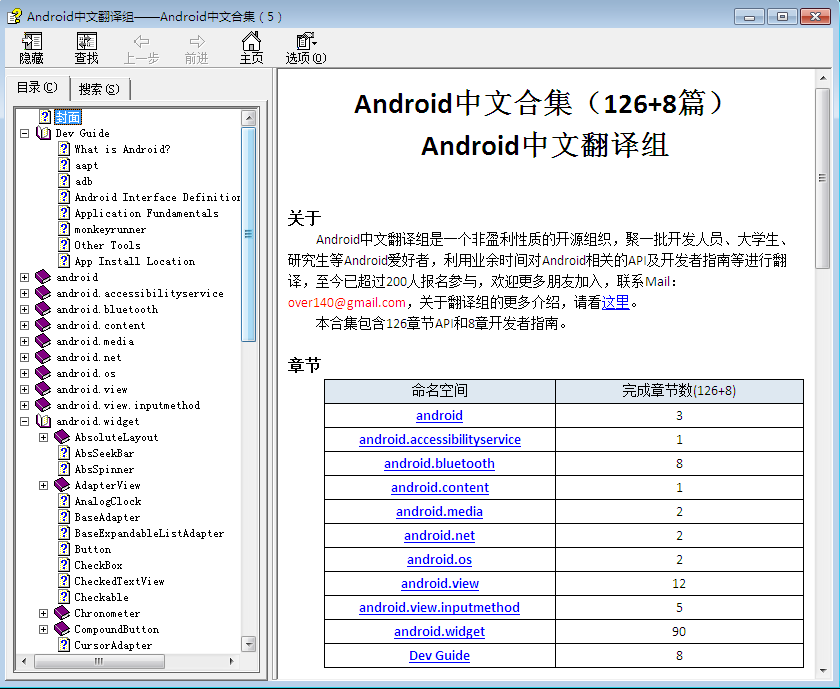The height and width of the screenshot is (689, 840).
Task: Click the open book icon for android.widget
Action: point(43,421)
